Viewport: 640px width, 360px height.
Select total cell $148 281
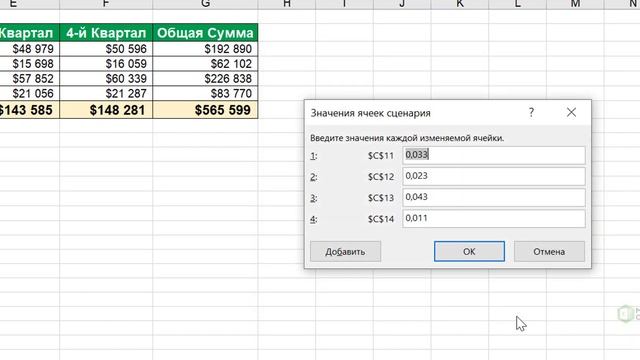pos(106,110)
